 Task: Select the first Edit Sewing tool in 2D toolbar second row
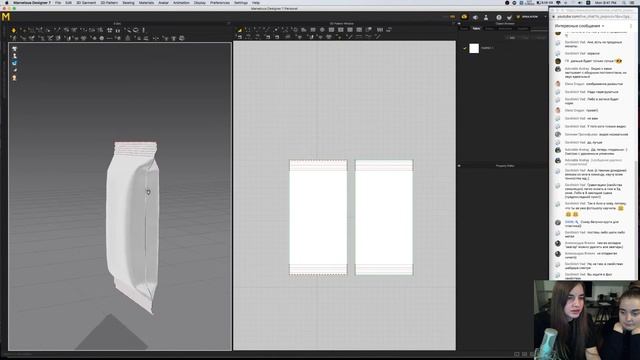tap(240, 37)
